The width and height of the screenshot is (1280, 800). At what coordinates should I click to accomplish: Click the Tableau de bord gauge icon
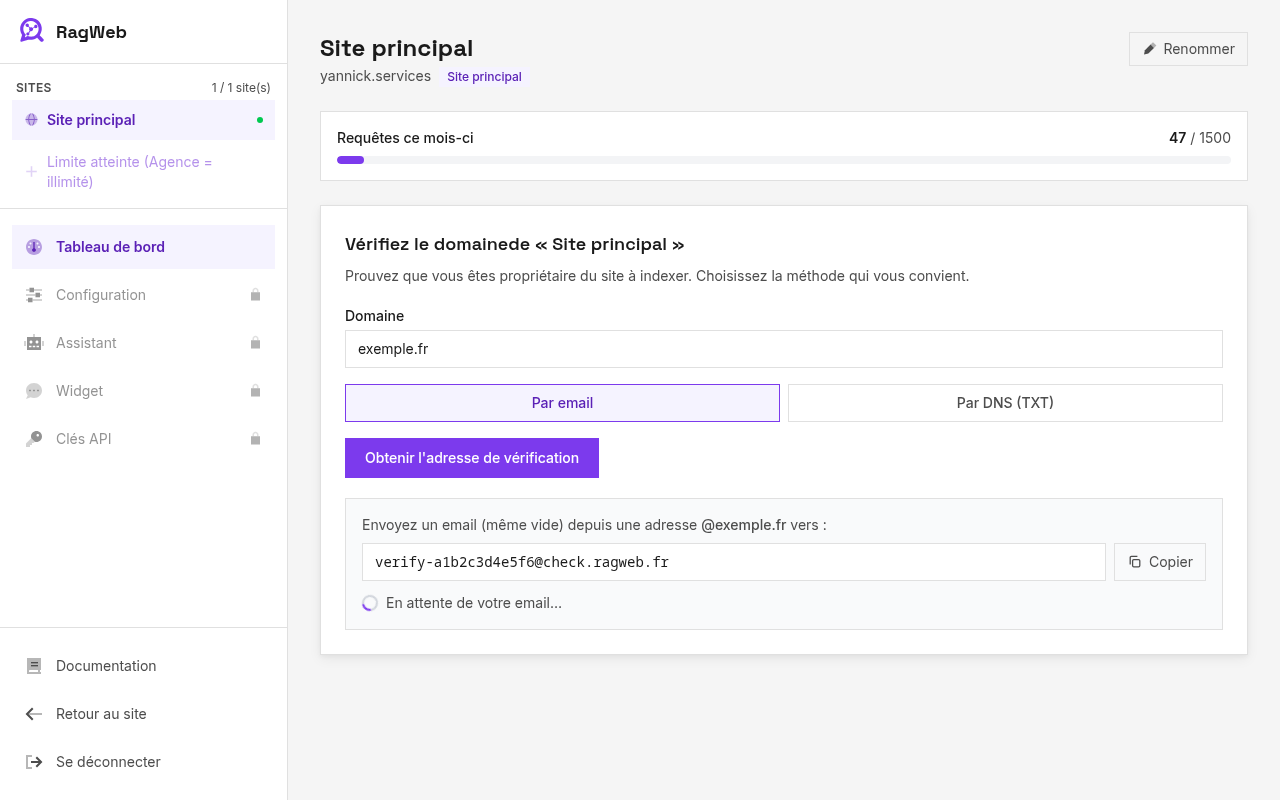[34, 247]
